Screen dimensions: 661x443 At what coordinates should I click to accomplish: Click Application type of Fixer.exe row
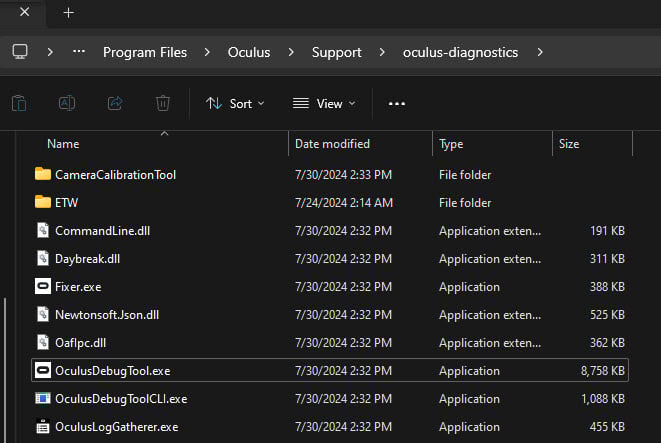[x=469, y=287]
